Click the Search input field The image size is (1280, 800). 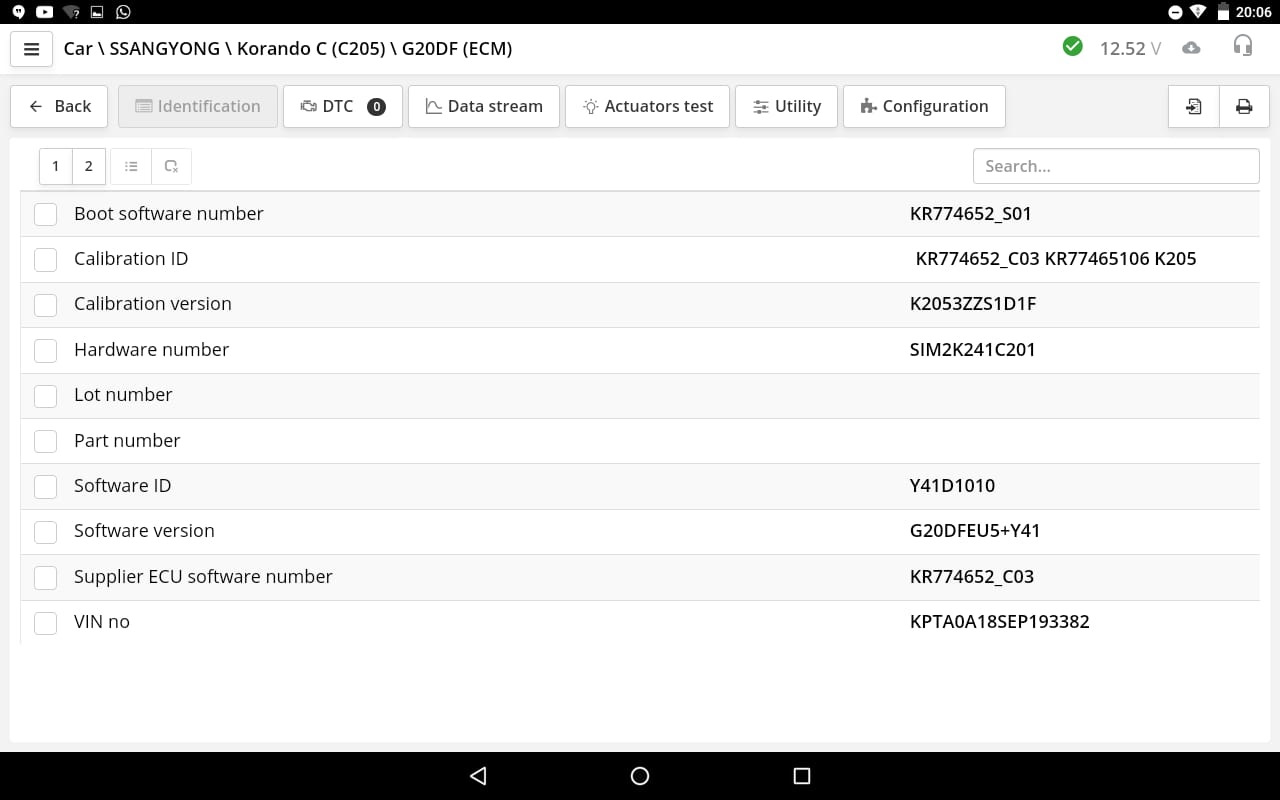1116,166
